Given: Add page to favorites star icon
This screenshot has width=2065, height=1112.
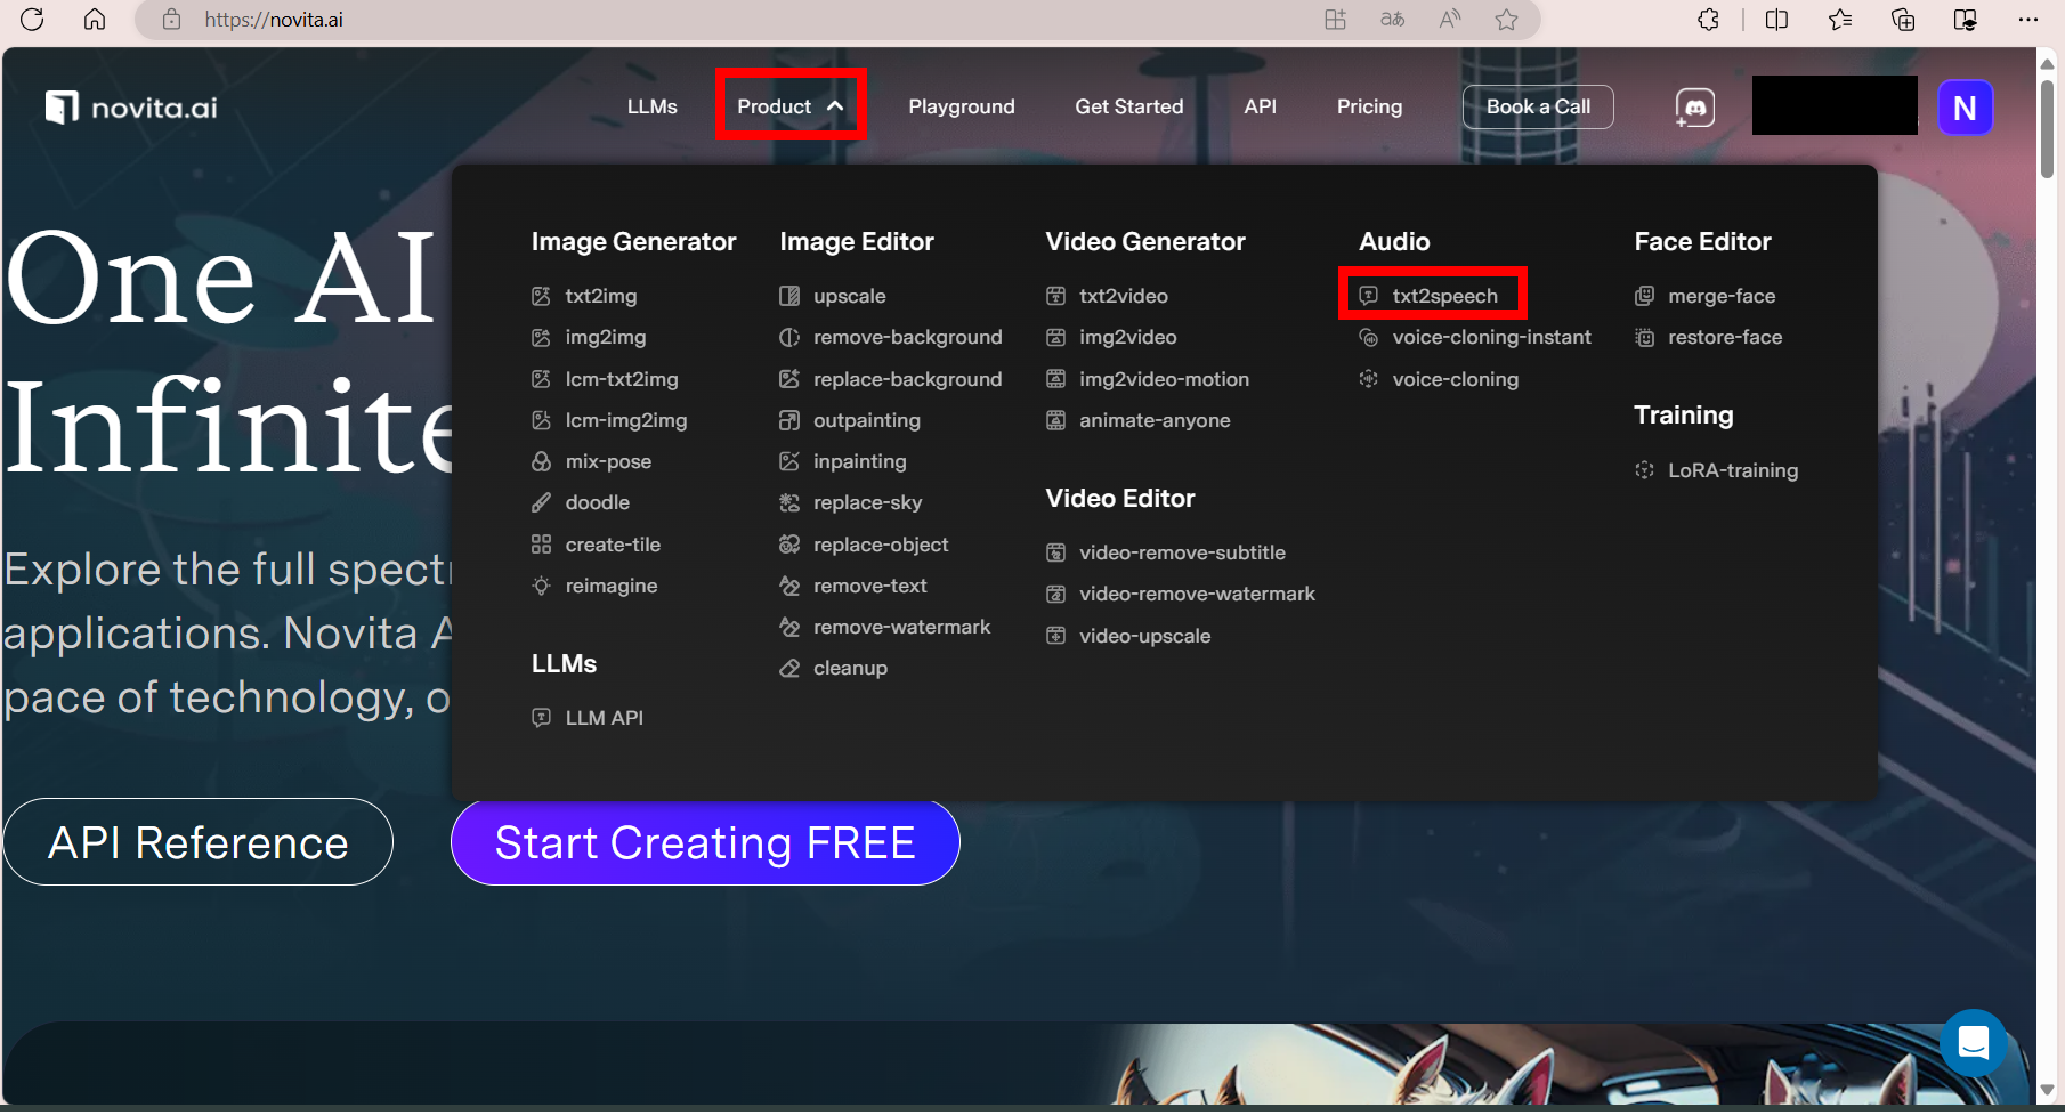Looking at the screenshot, I should pyautogui.click(x=1506, y=19).
